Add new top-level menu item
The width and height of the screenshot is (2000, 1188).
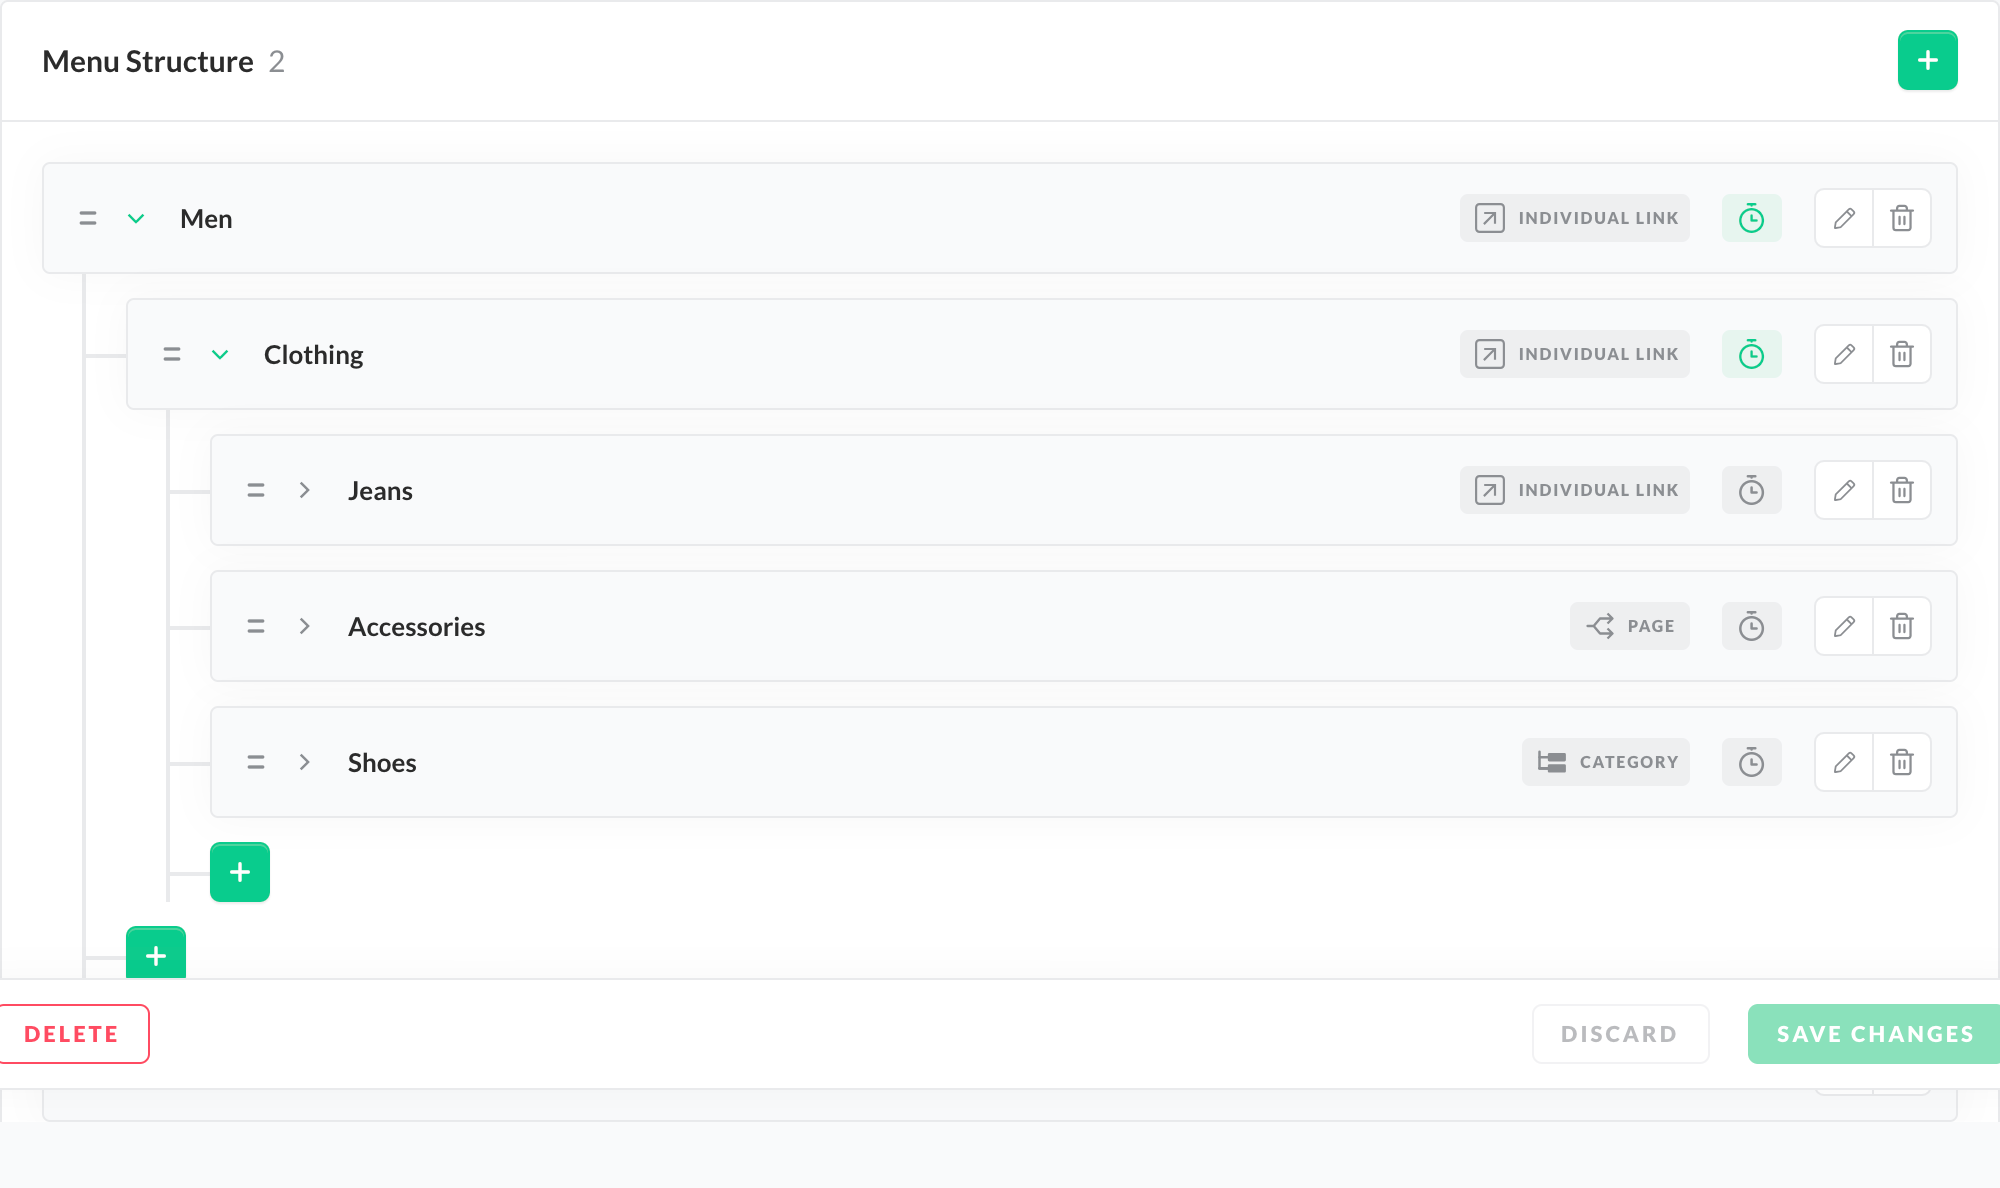[1927, 60]
